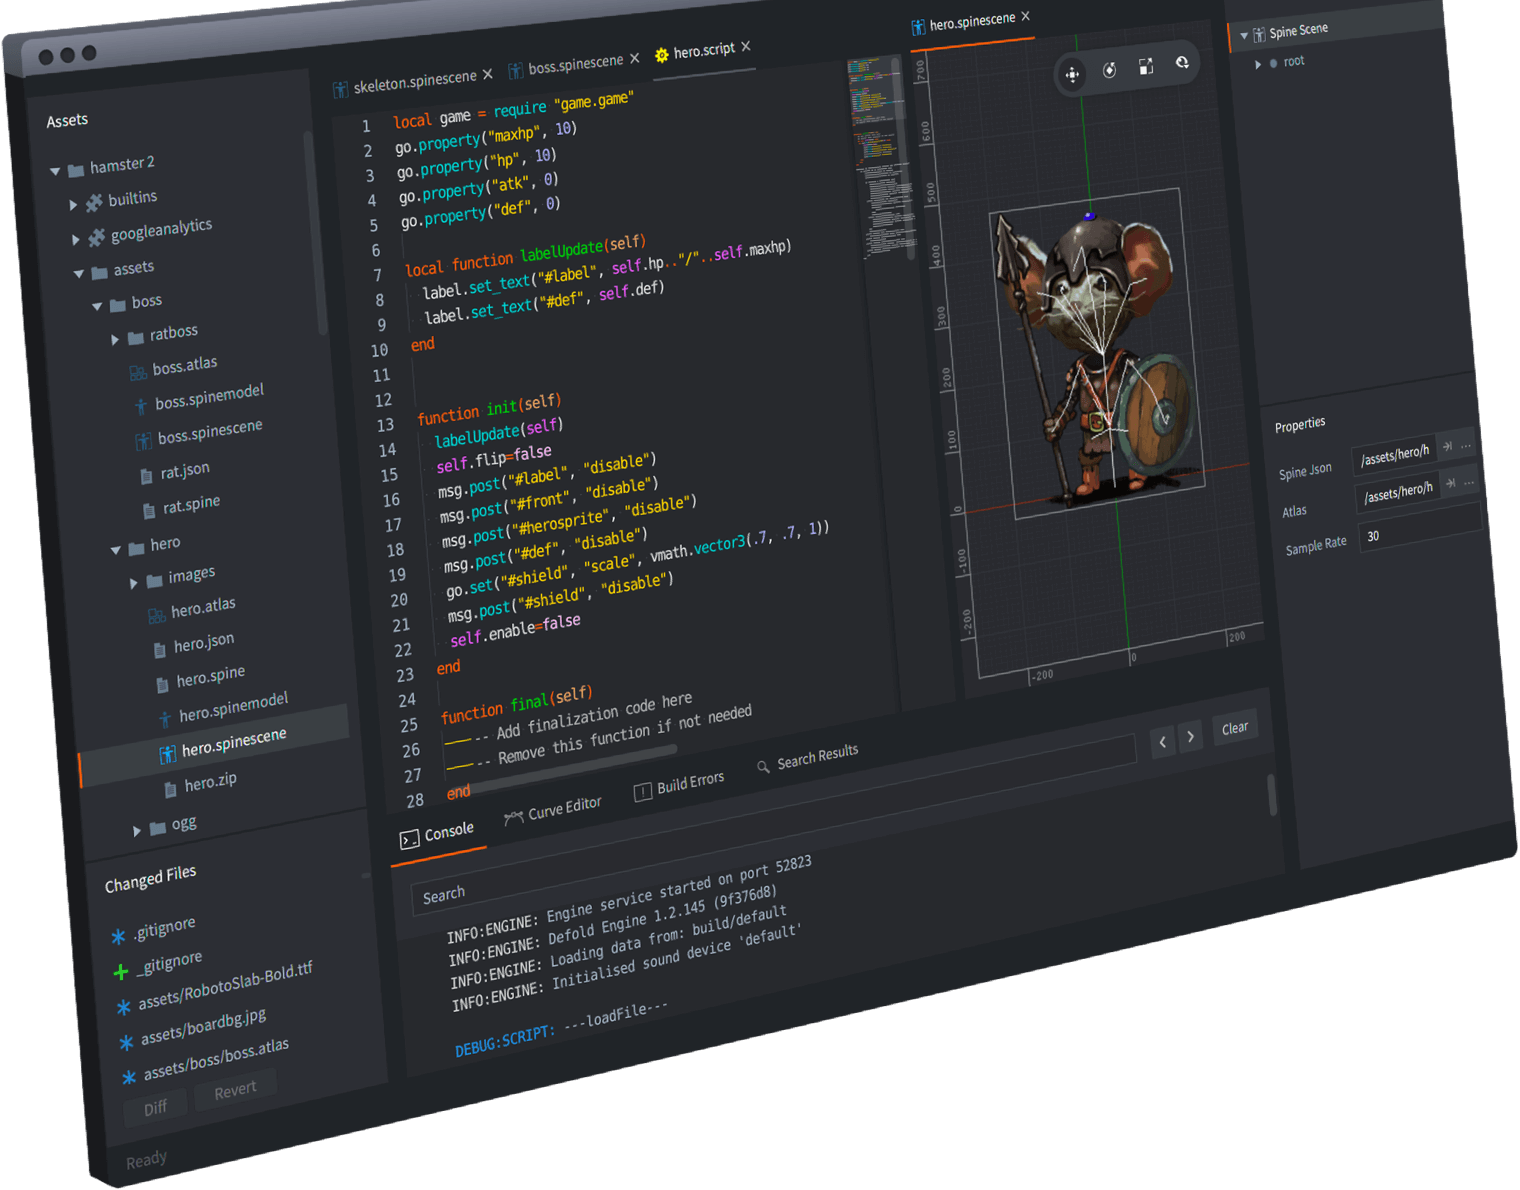The height and width of the screenshot is (1190, 1520).
Task: Click the go-to arrow beside Spine Json field
Action: pyautogui.click(x=1447, y=447)
